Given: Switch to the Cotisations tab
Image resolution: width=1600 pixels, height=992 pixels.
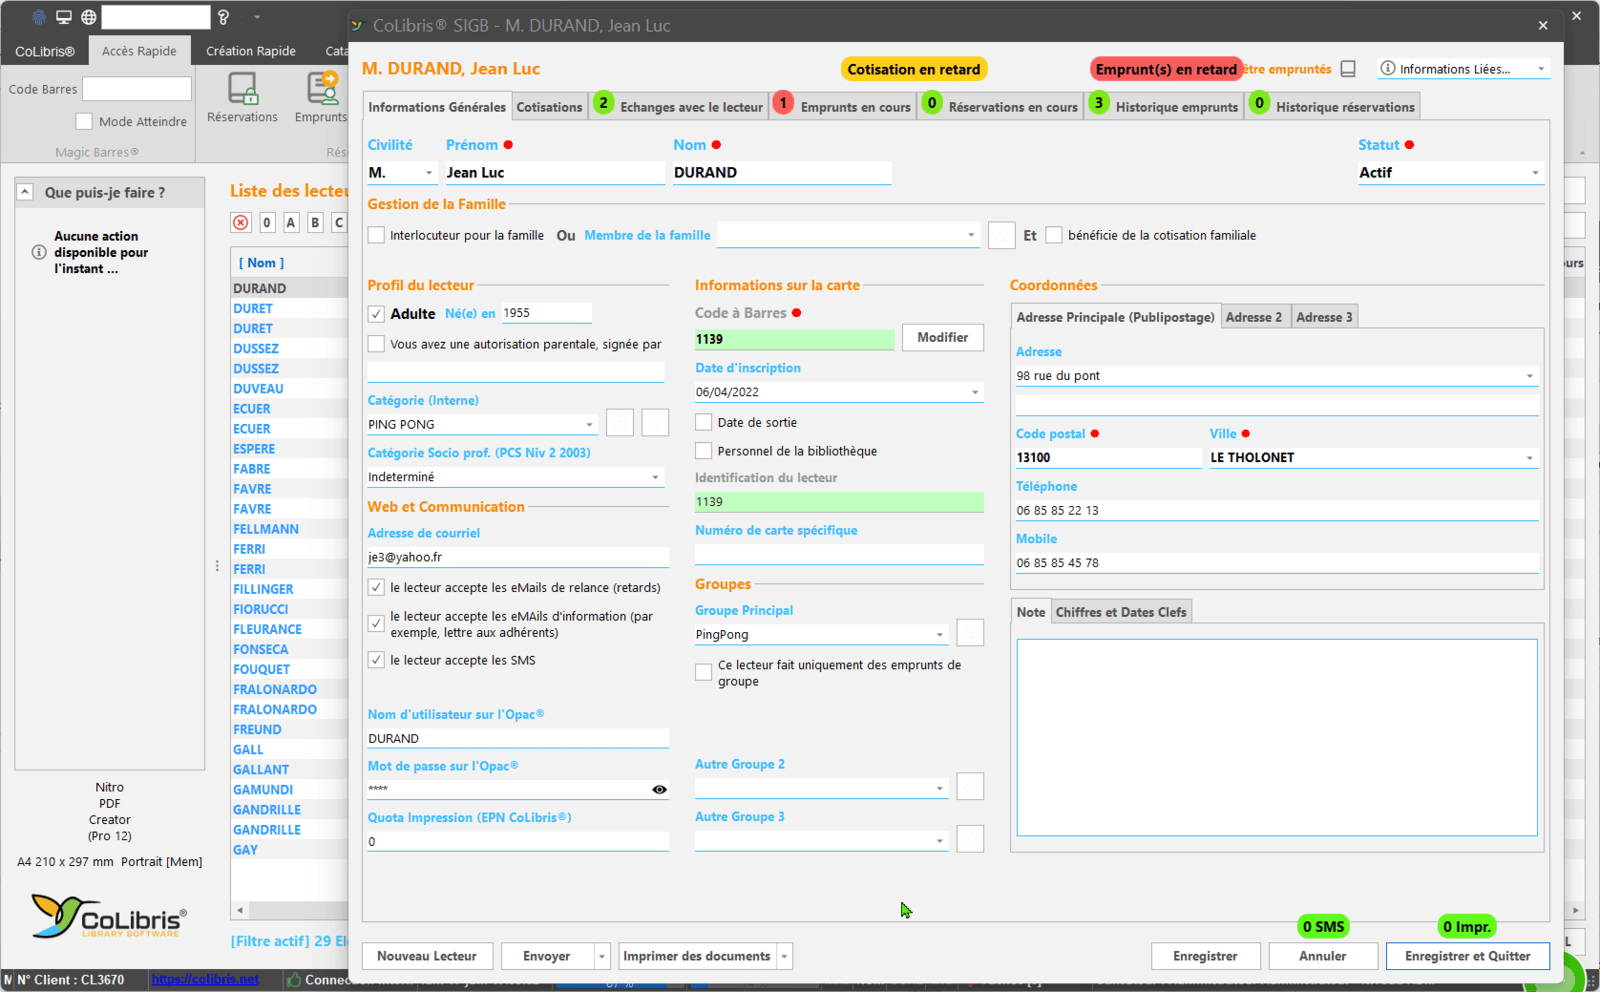Looking at the screenshot, I should click(x=549, y=107).
